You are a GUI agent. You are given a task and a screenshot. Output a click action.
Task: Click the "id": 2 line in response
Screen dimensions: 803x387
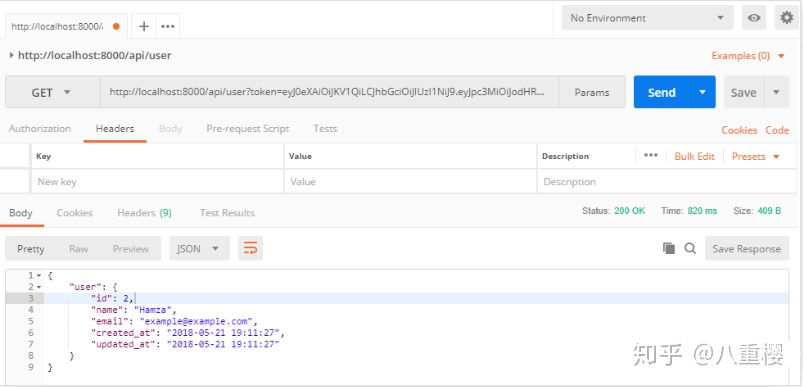tap(112, 298)
